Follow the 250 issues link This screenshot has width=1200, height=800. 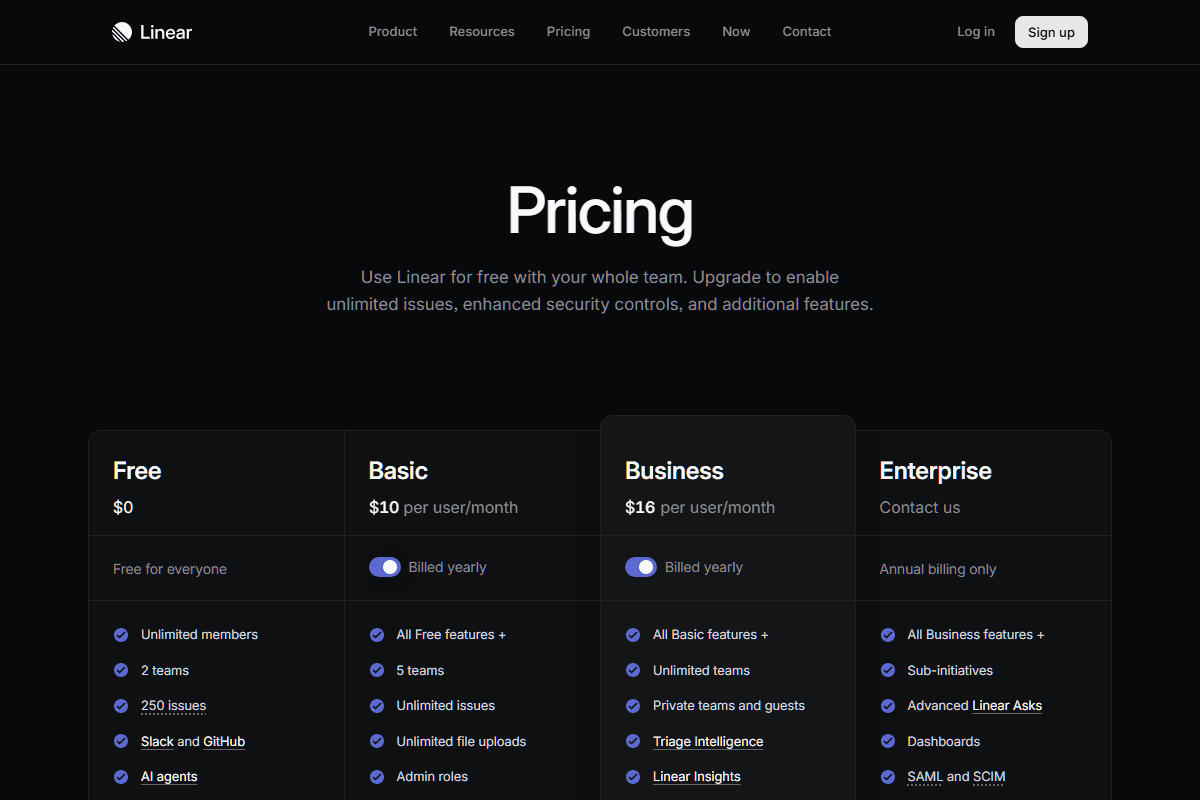click(172, 705)
